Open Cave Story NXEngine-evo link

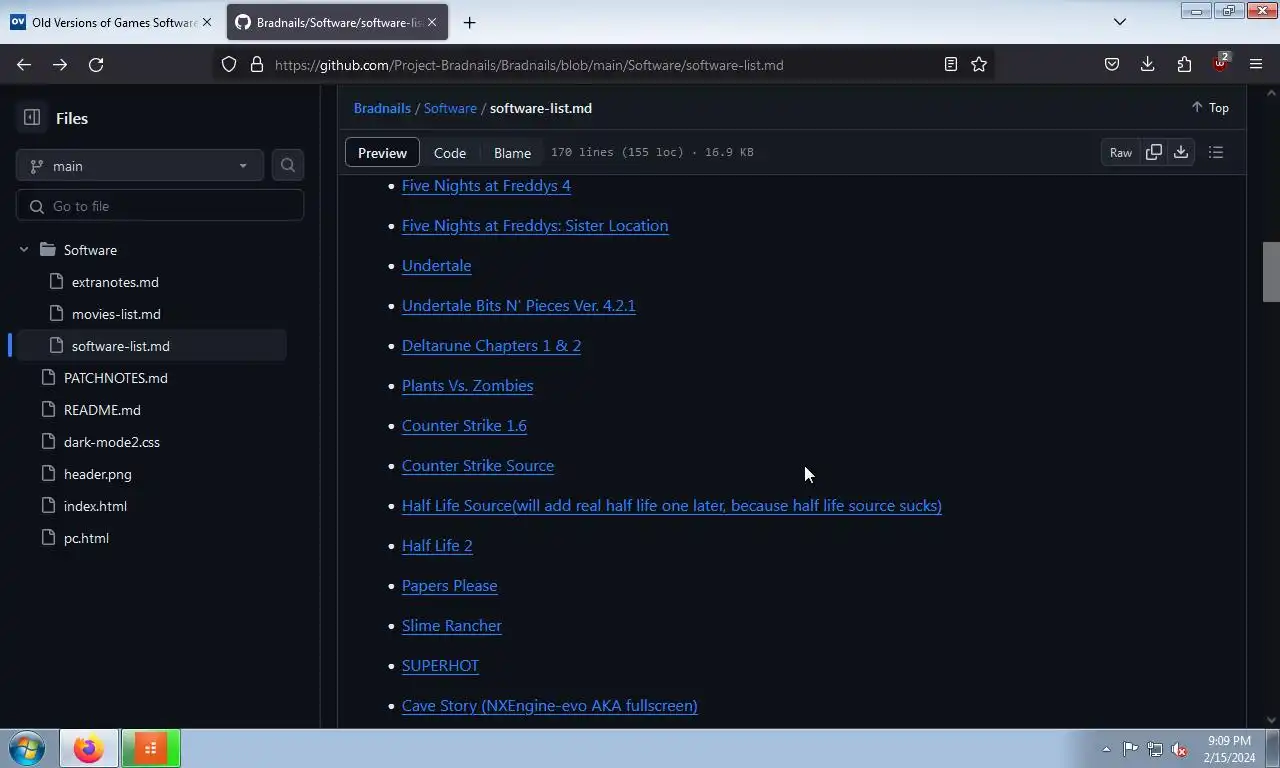point(549,705)
